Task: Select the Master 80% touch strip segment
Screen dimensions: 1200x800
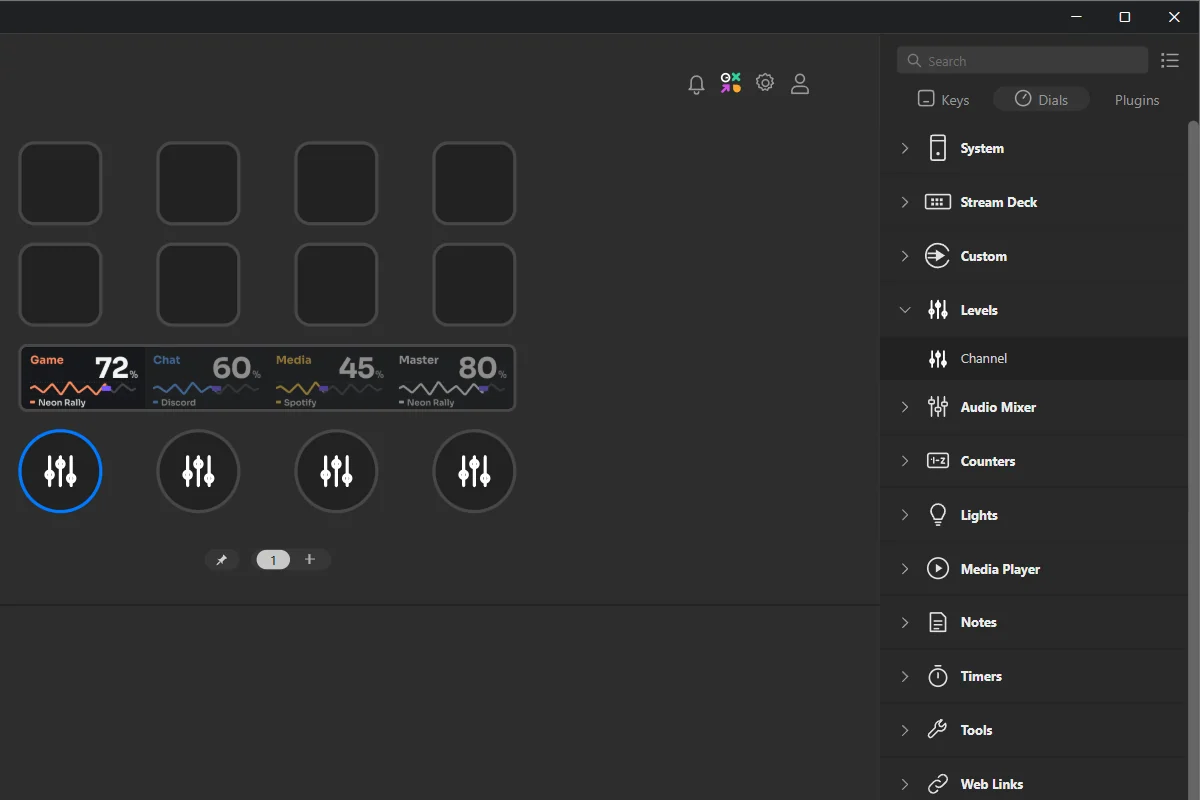Action: pyautogui.click(x=453, y=378)
